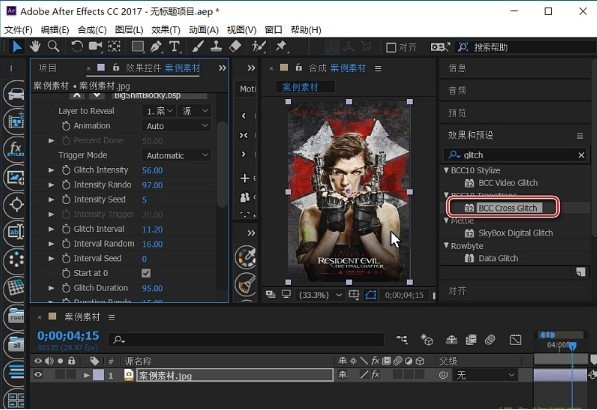Click the composition flowchart timeline icon
Screen dimensions: 597x410
click(402, 339)
